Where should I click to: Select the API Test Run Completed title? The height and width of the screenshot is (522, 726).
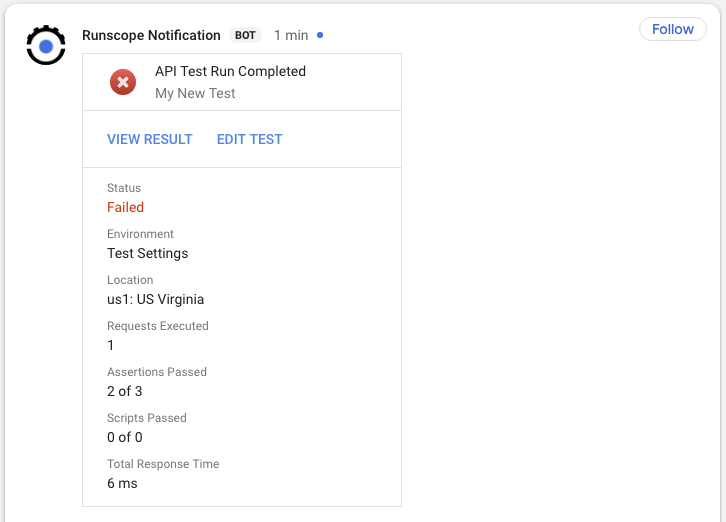click(230, 71)
